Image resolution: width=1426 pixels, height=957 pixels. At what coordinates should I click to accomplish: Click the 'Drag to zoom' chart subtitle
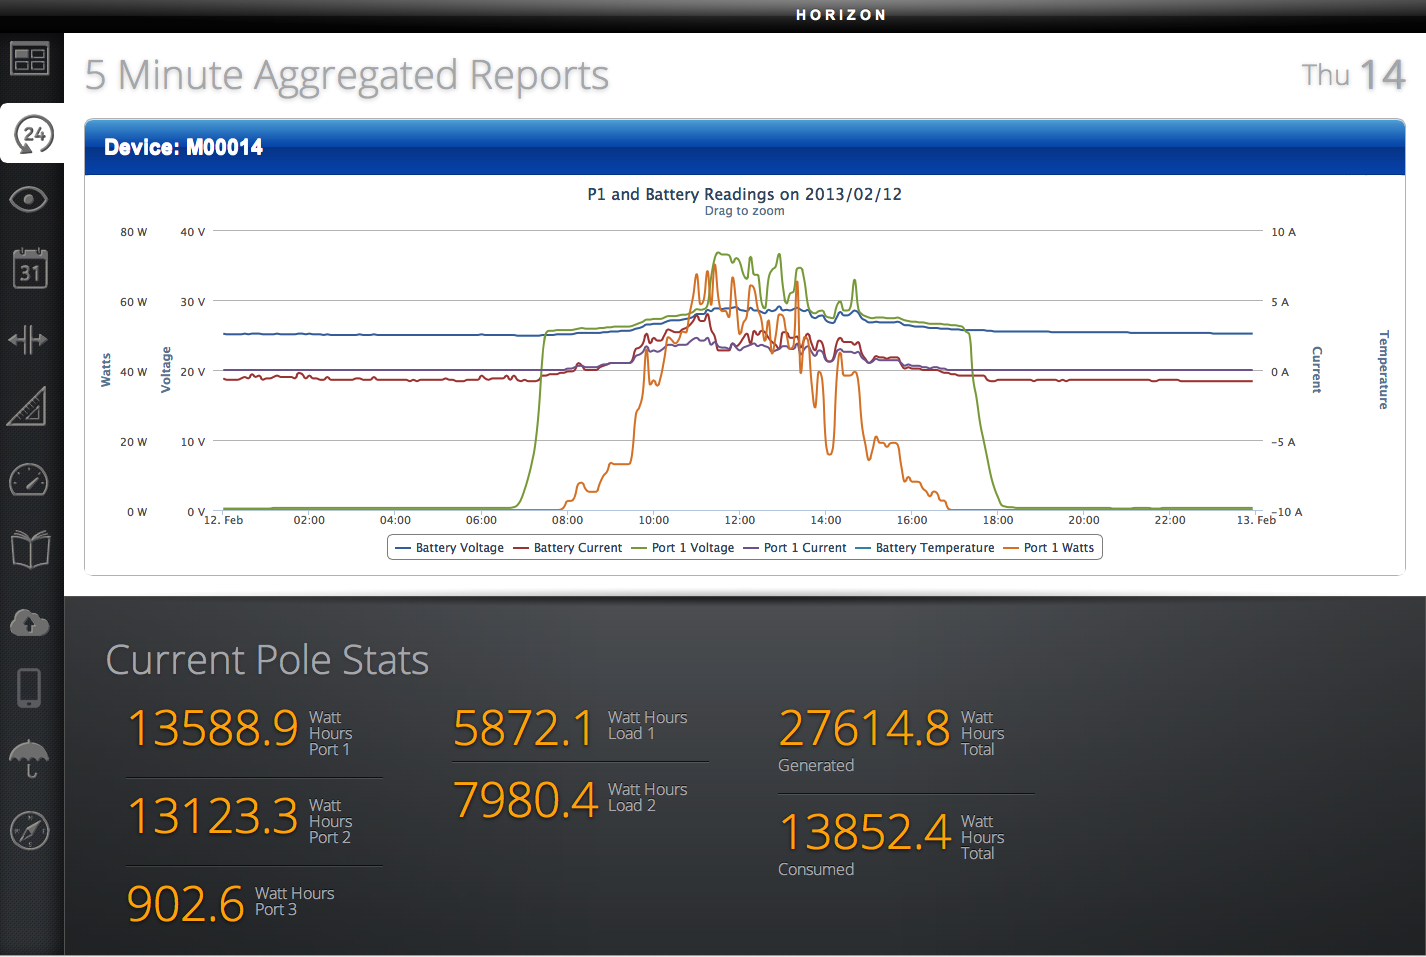tap(745, 211)
